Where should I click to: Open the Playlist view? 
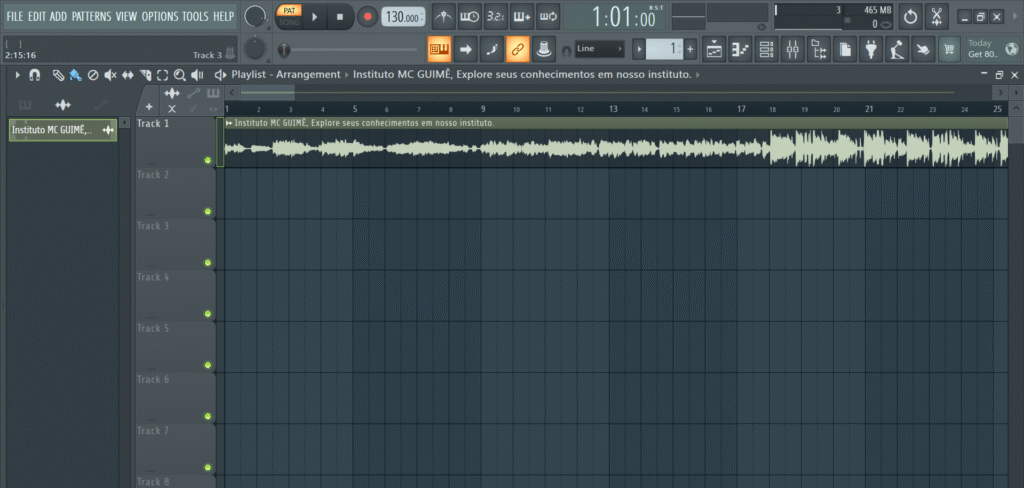point(715,49)
